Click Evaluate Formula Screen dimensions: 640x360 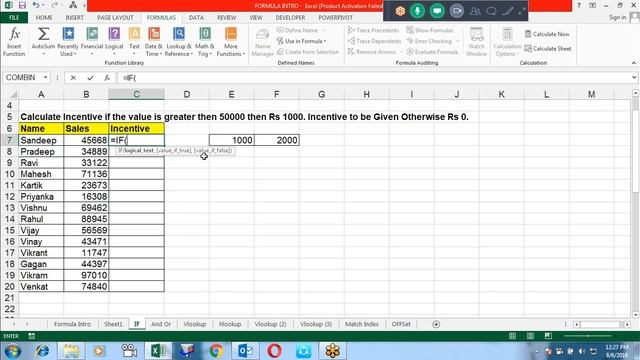pyautogui.click(x=432, y=52)
